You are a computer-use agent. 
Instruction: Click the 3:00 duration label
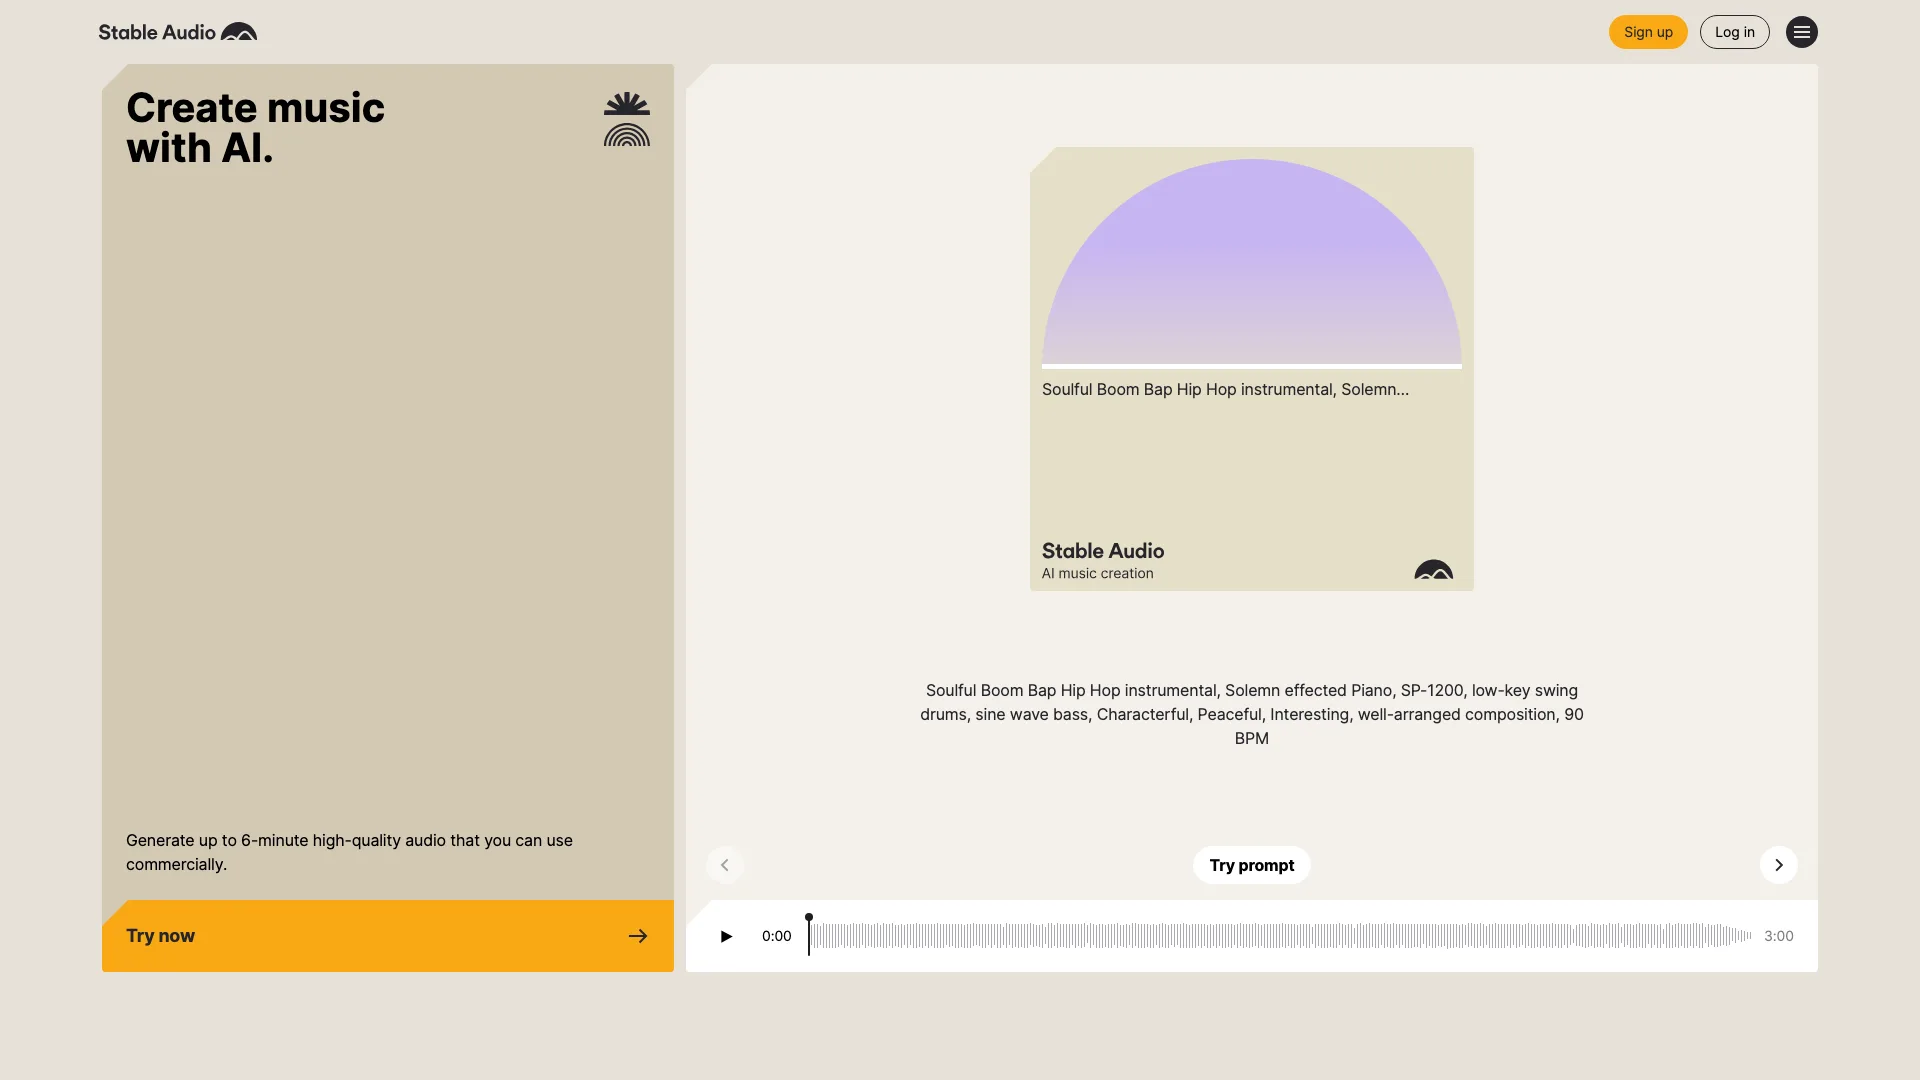pyautogui.click(x=1778, y=936)
